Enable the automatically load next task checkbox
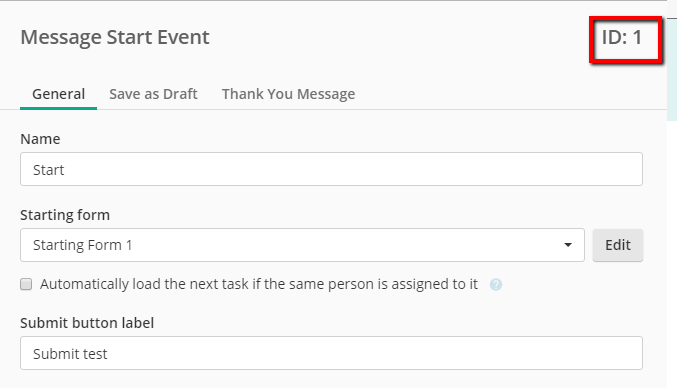This screenshot has height=388, width=677. point(26,284)
